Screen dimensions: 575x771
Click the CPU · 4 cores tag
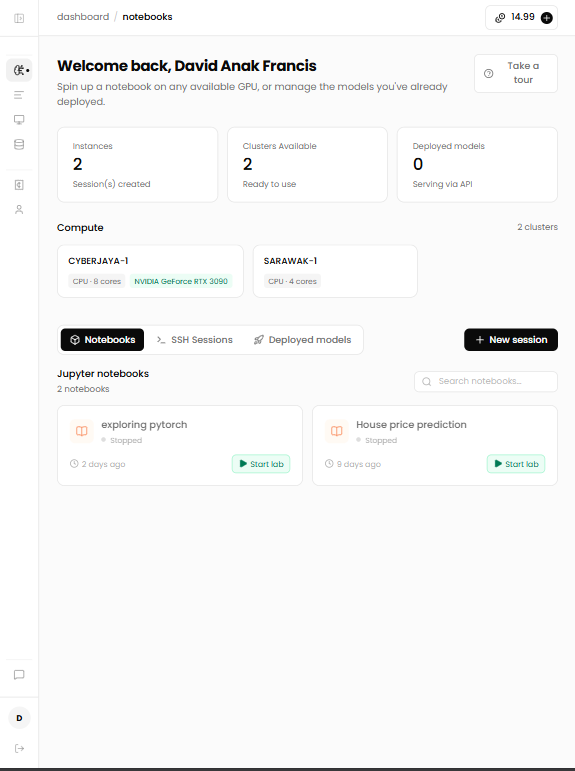293,281
